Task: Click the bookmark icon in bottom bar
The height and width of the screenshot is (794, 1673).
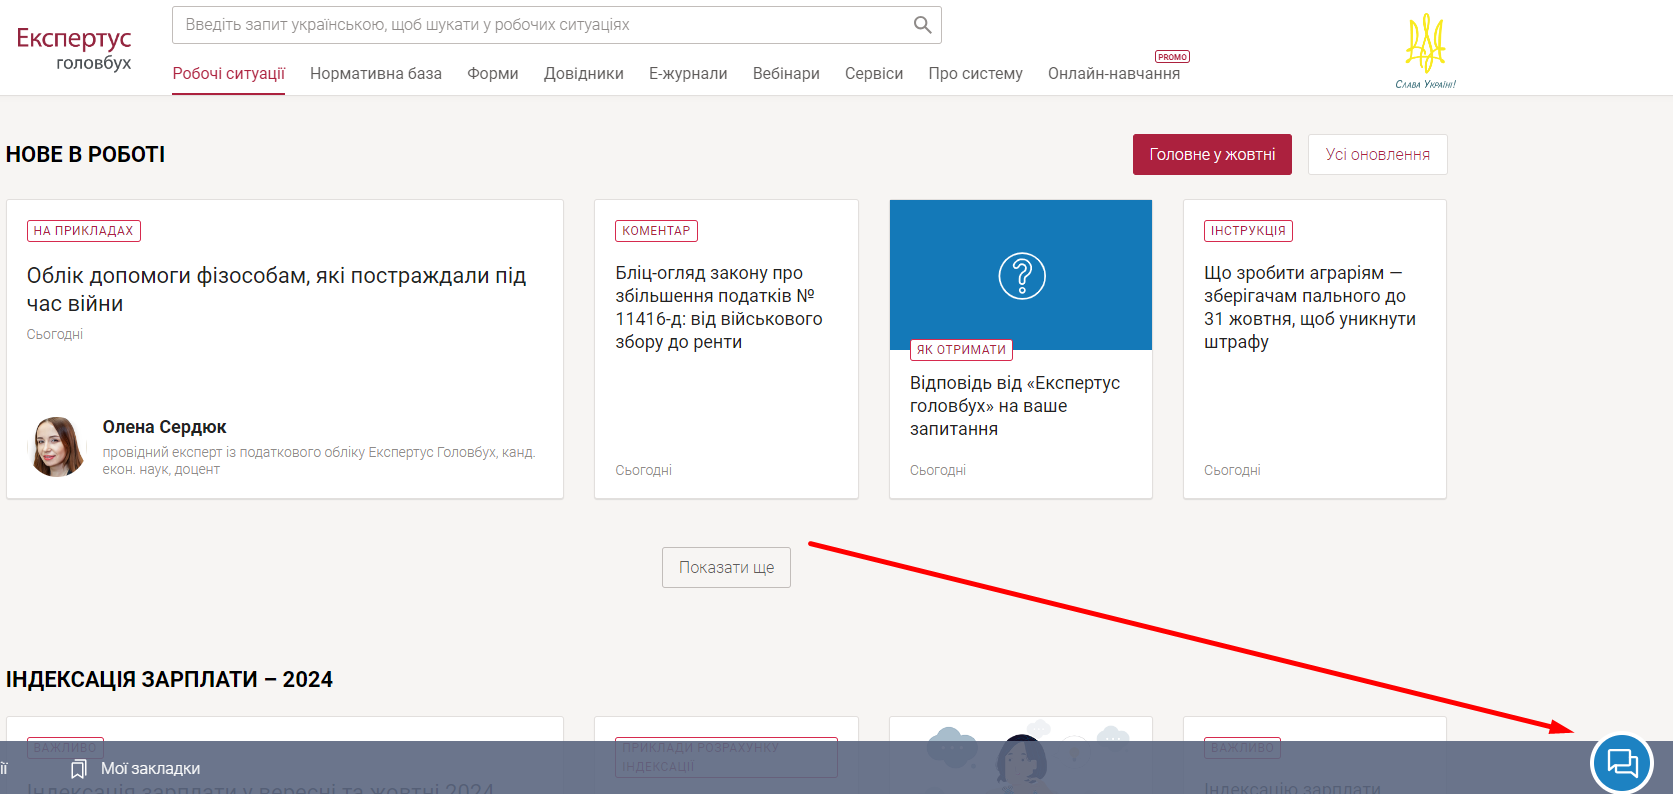Action: [79, 769]
